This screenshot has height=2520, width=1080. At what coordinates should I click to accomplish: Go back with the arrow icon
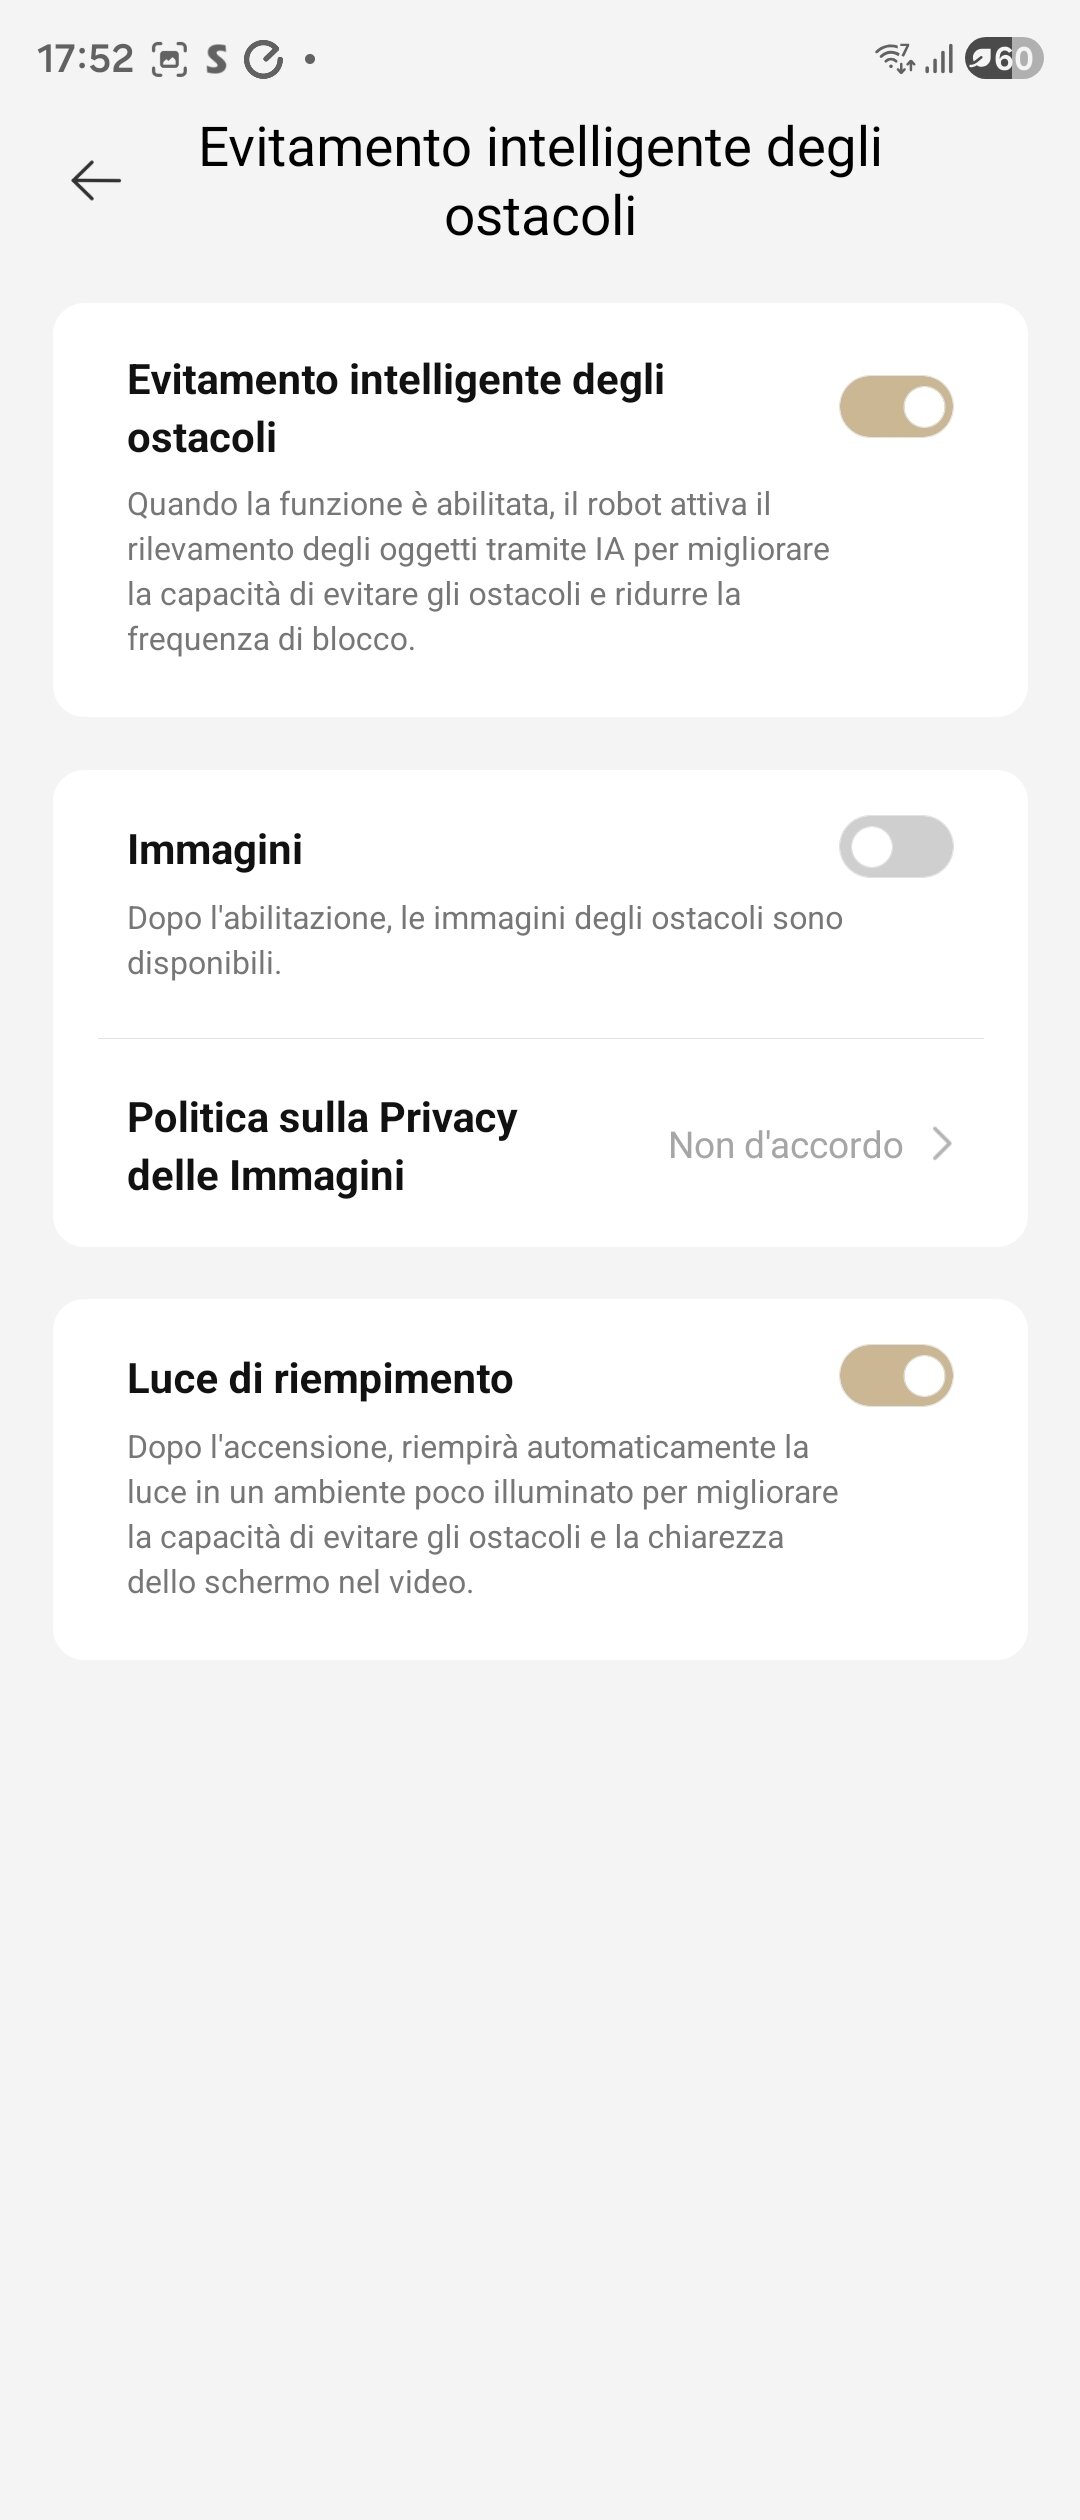click(96, 181)
